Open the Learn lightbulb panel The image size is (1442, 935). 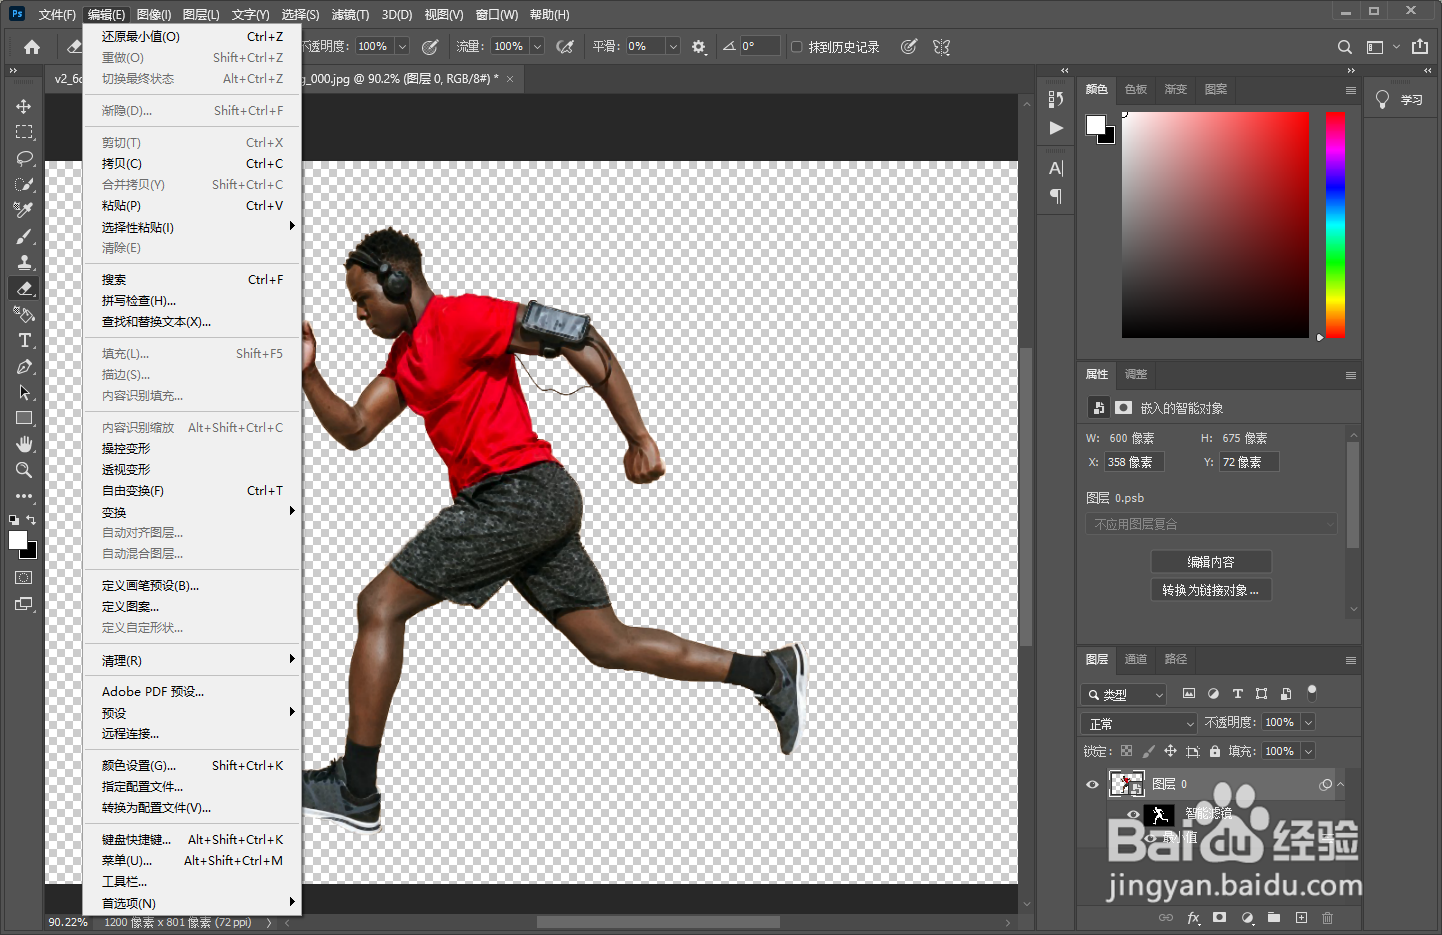pos(1383,99)
